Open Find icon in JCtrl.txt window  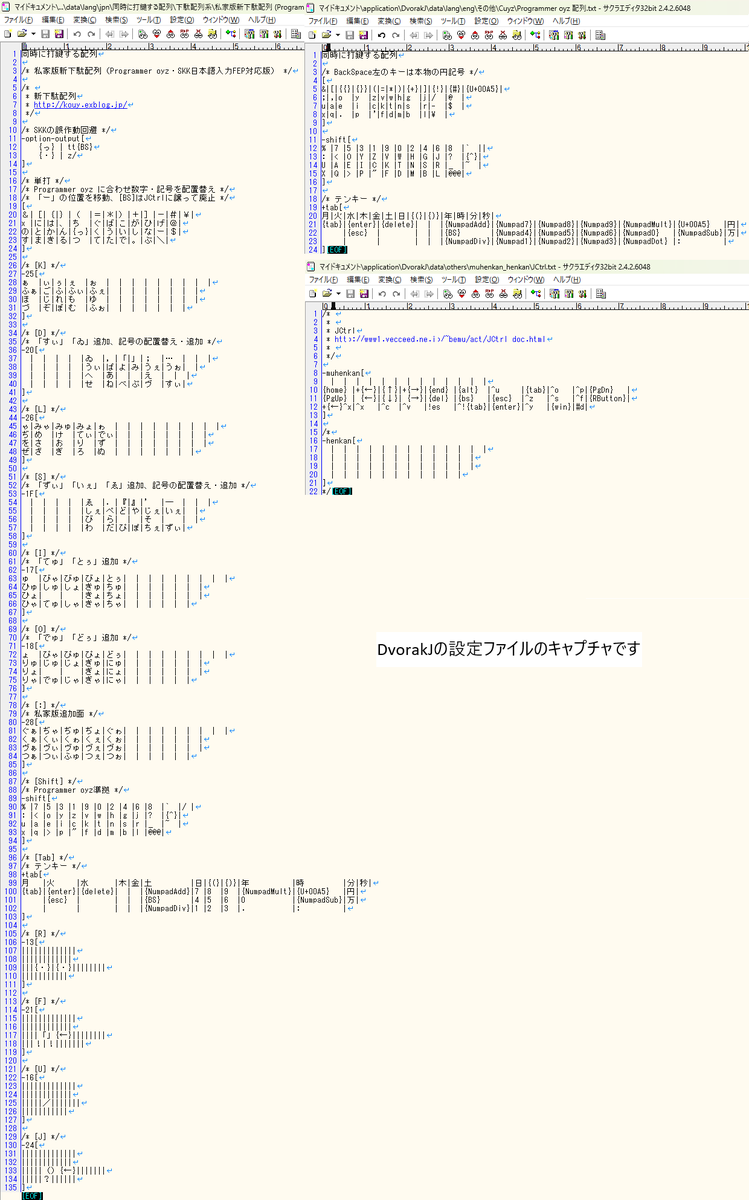[x=447, y=294]
